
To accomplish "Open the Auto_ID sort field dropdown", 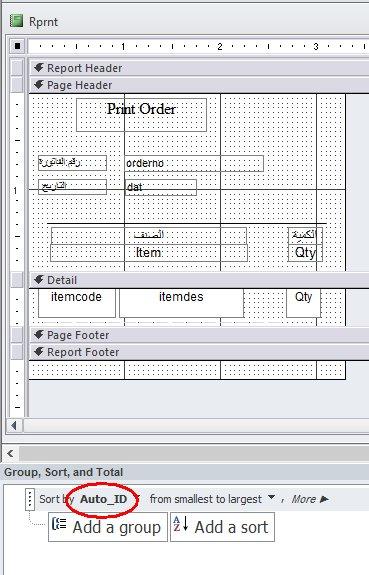I will pyautogui.click(x=138, y=498).
